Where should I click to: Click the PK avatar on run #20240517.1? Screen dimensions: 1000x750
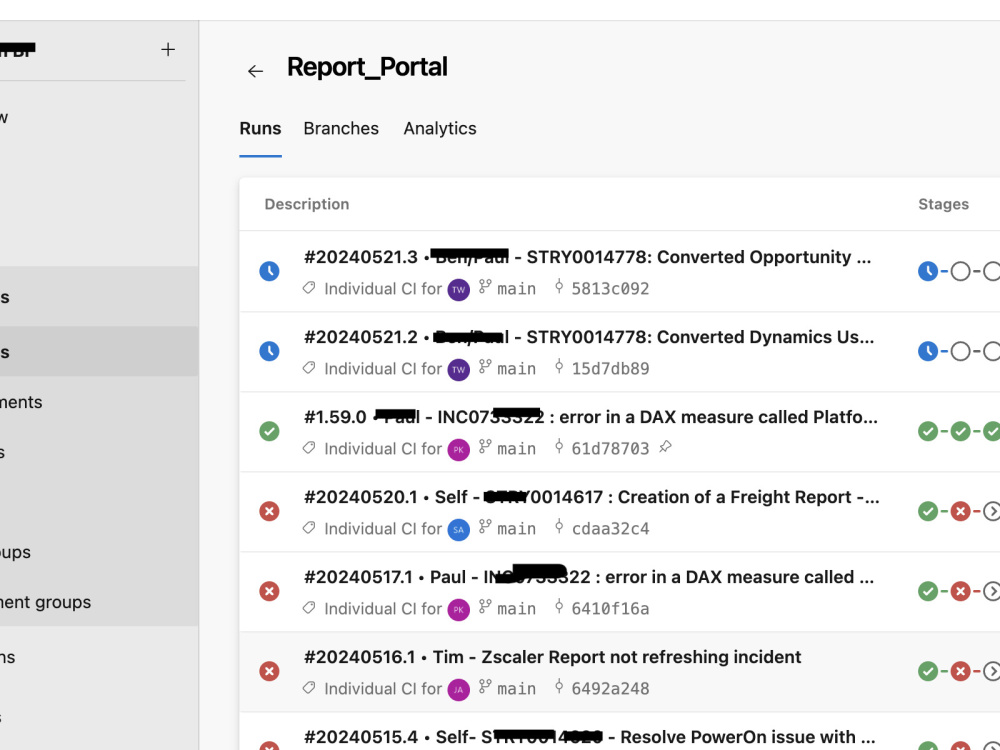coord(459,609)
